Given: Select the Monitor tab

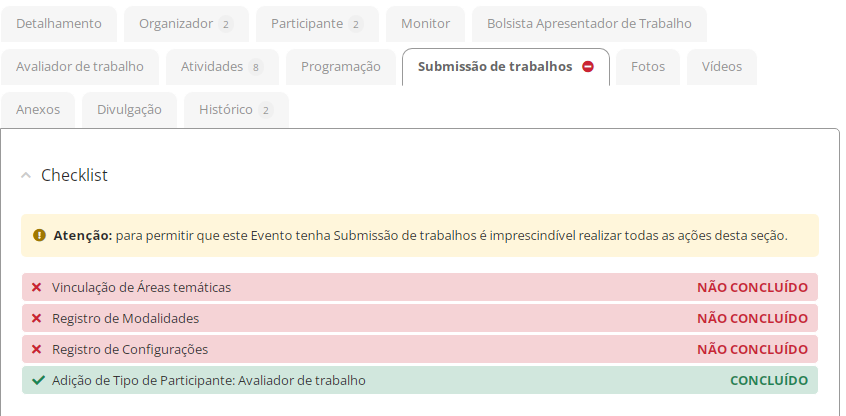Looking at the screenshot, I should pos(425,23).
